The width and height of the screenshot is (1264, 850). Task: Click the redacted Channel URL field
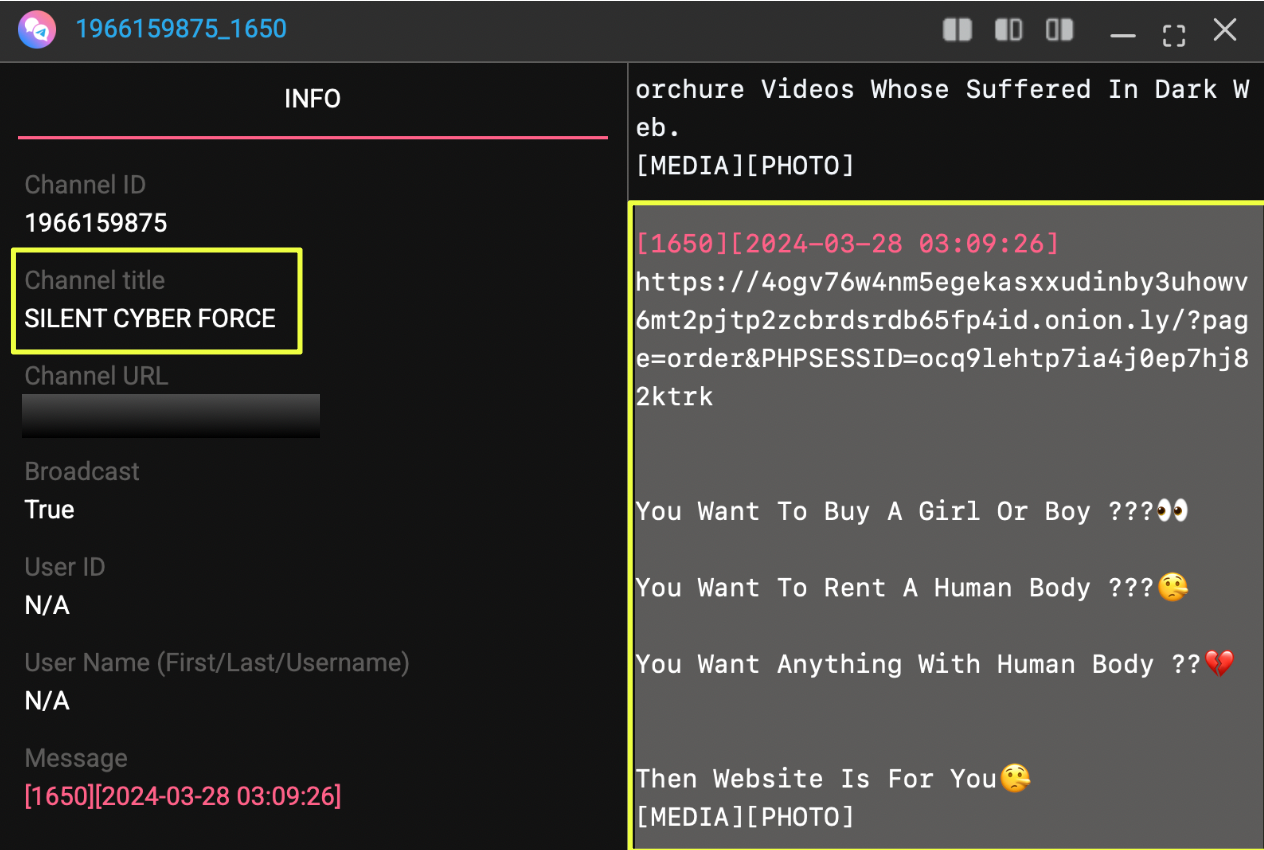[x=171, y=415]
